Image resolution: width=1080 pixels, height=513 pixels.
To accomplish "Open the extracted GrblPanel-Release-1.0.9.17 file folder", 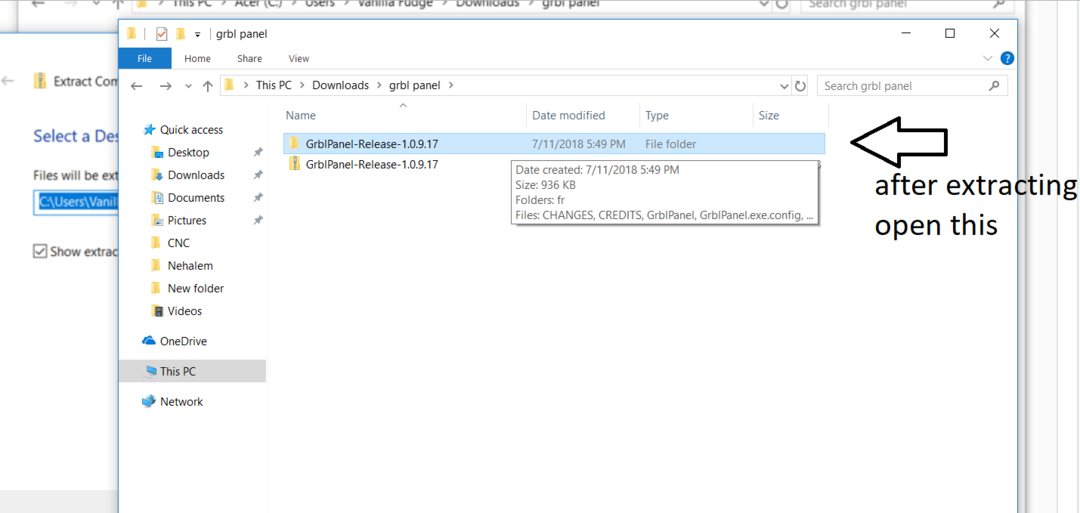I will pos(371,144).
